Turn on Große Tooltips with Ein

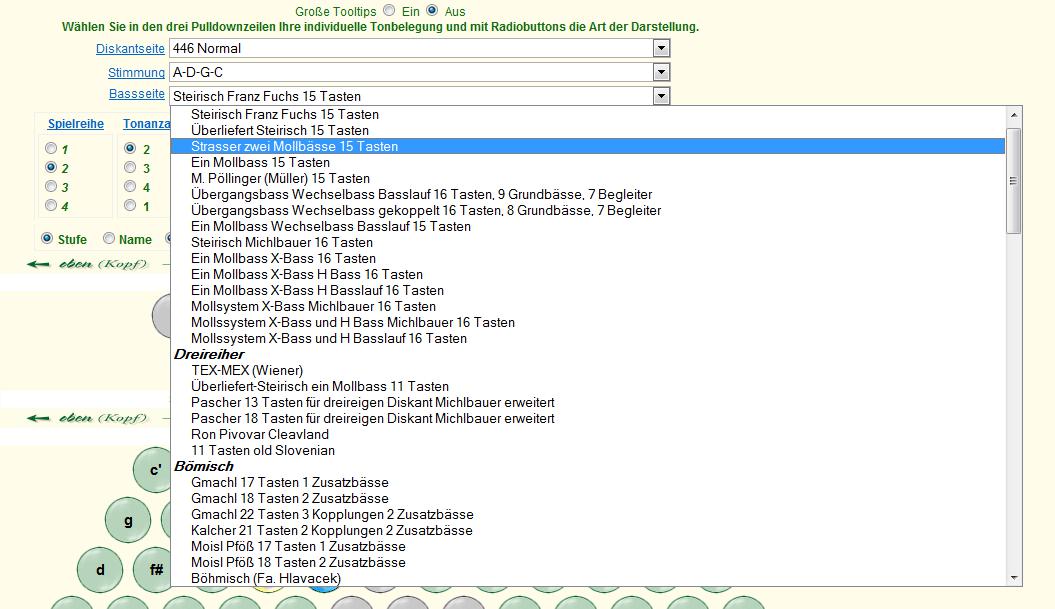pyautogui.click(x=390, y=11)
